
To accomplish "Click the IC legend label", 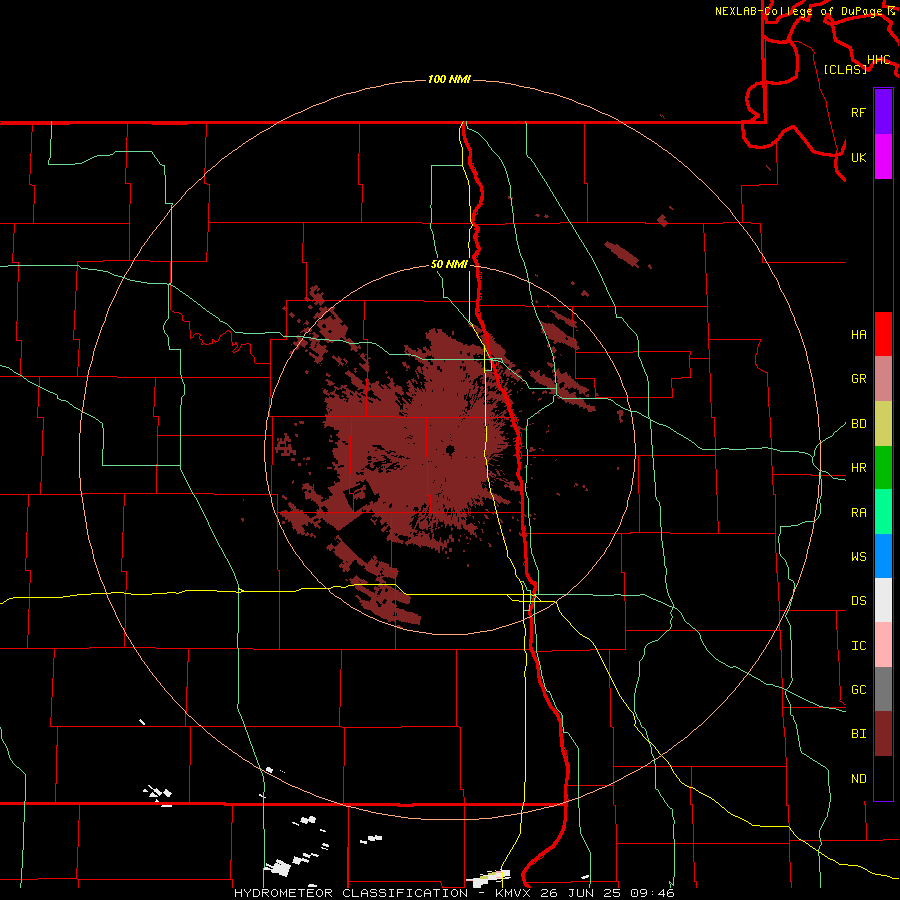I will (x=859, y=646).
